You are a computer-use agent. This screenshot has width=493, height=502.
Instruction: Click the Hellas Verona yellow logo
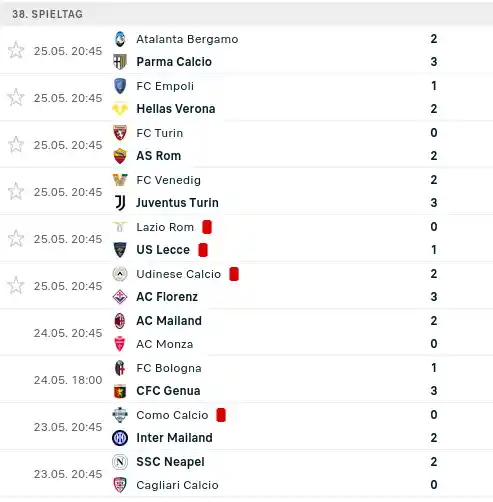120,109
